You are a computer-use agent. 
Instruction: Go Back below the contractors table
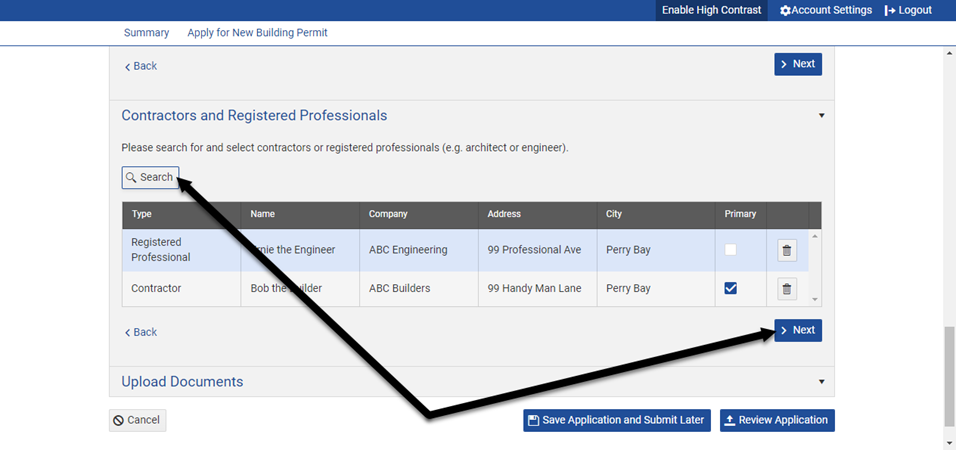tap(141, 332)
